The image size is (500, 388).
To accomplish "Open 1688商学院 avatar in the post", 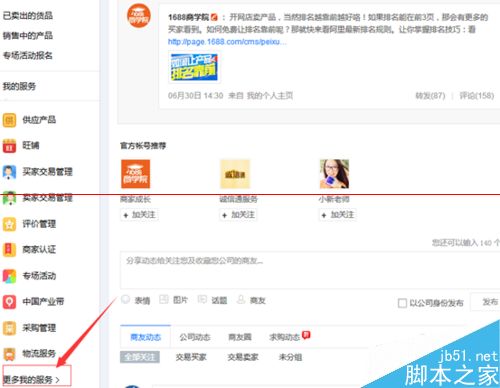I will click(x=139, y=16).
